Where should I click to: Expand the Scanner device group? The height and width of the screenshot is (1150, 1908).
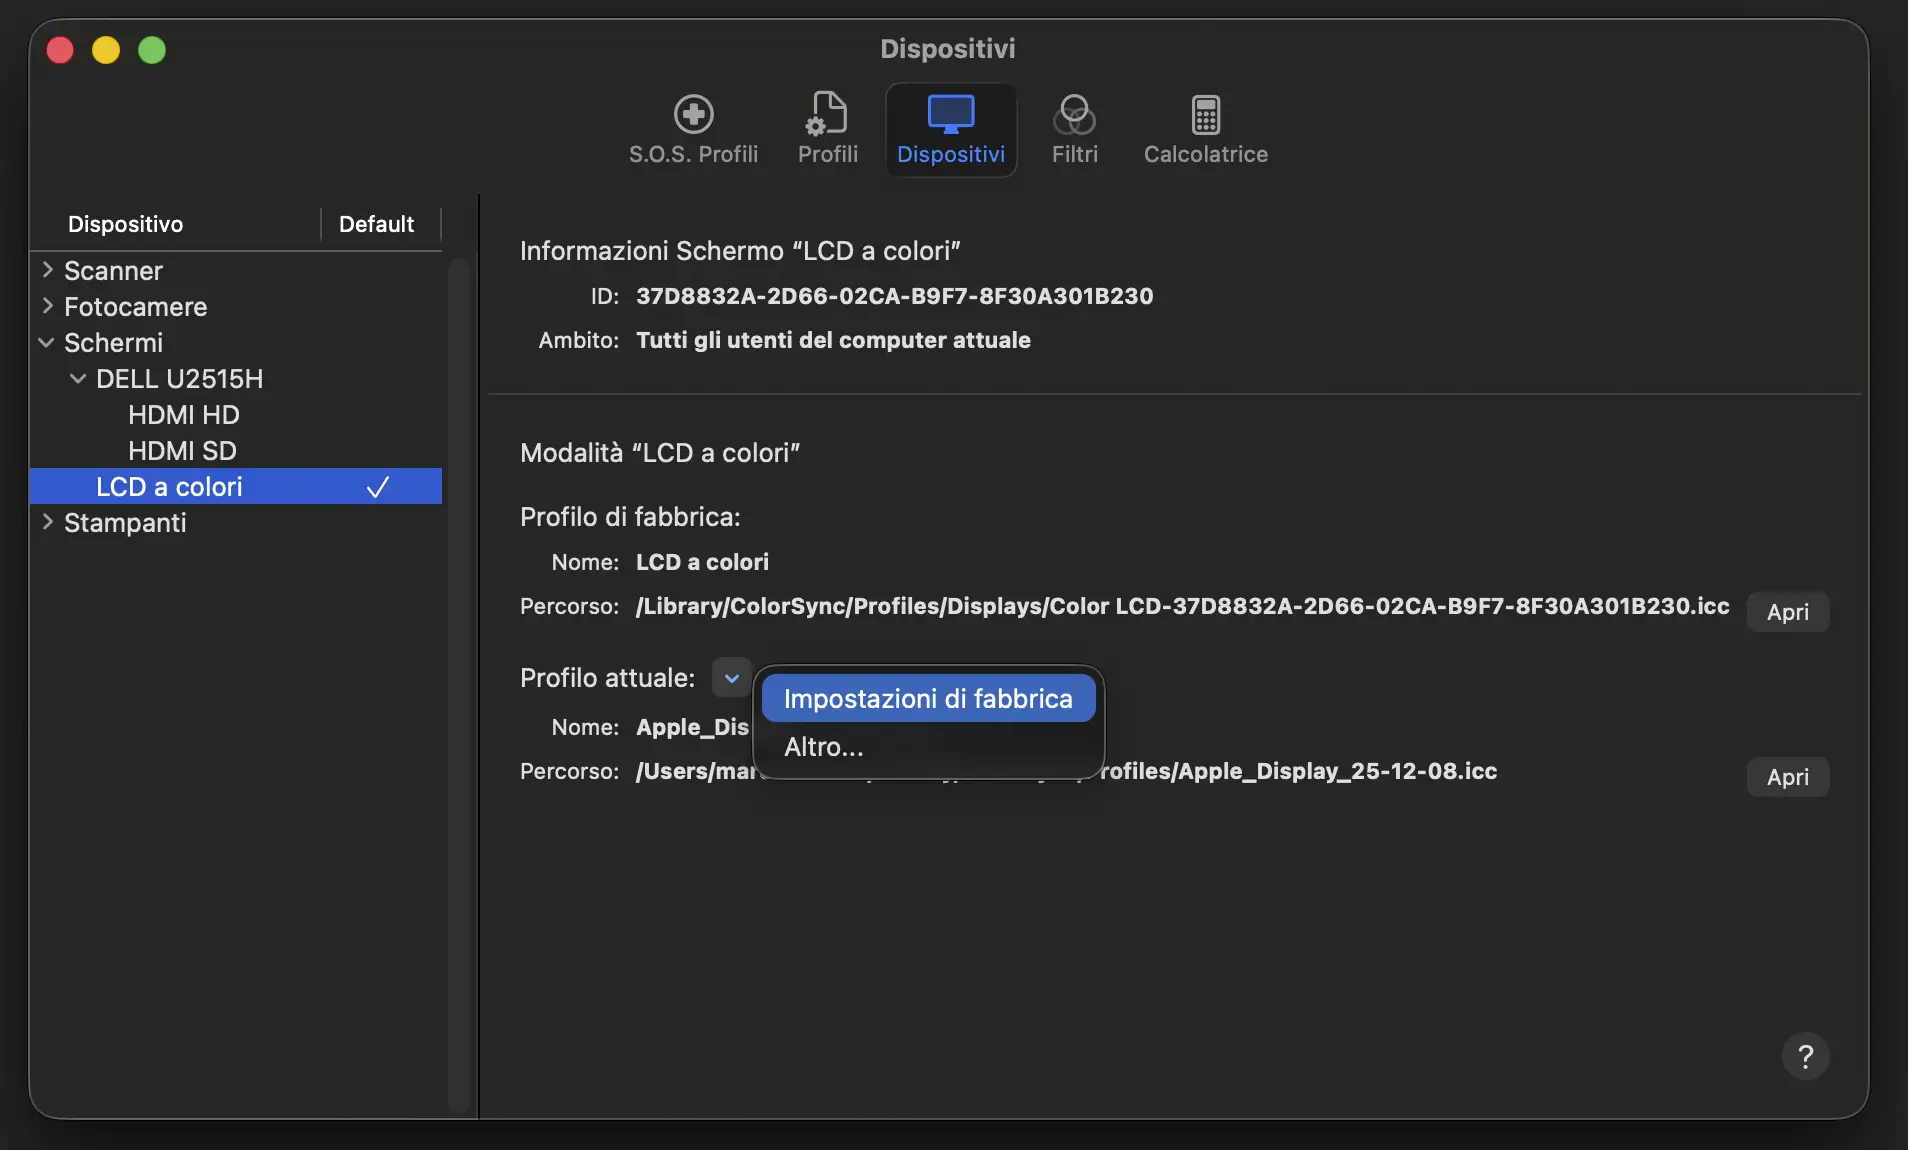47,270
